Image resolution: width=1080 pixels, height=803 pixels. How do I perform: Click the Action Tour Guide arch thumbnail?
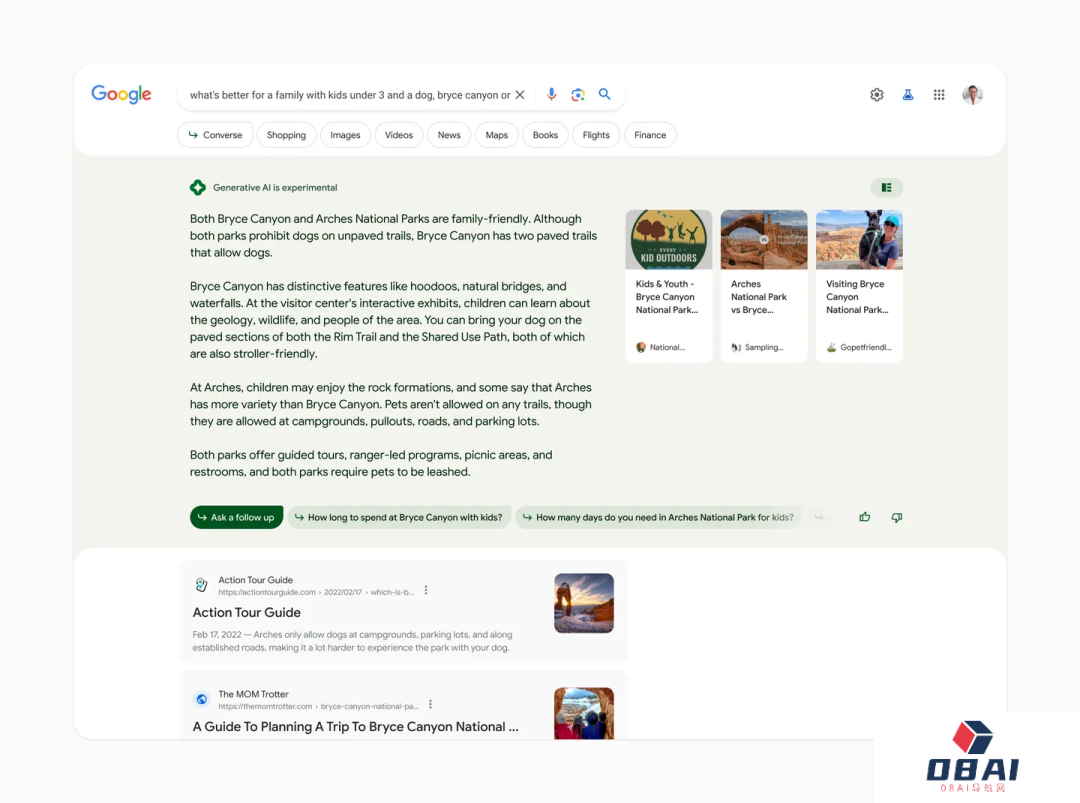[x=583, y=603]
